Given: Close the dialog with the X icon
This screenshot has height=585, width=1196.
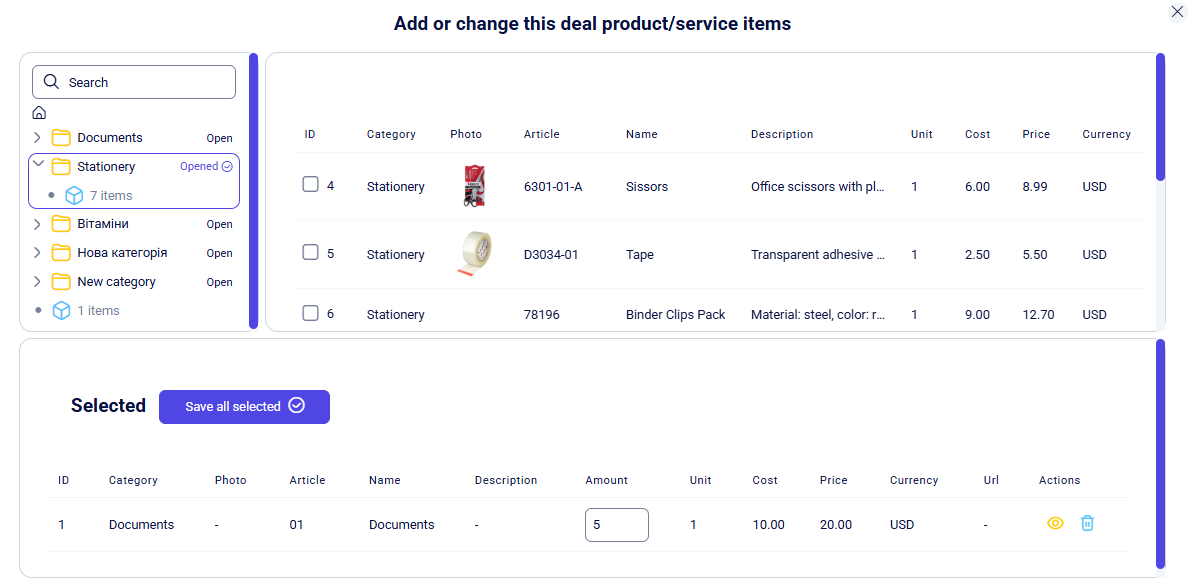Looking at the screenshot, I should (1177, 11).
